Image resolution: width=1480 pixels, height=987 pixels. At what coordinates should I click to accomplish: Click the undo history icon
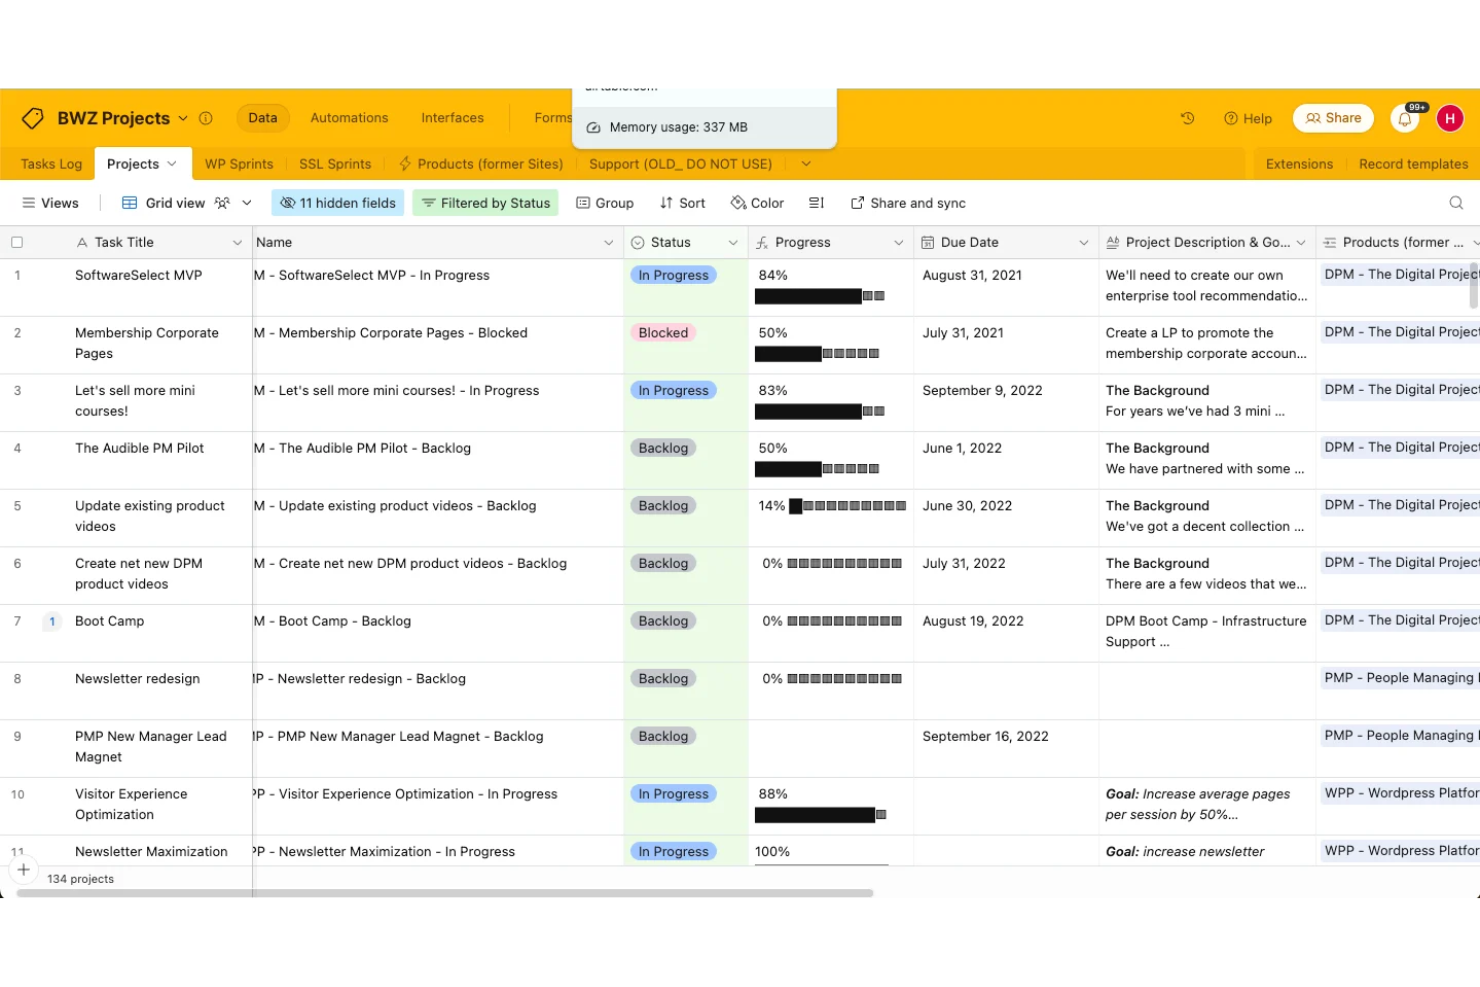(1187, 118)
